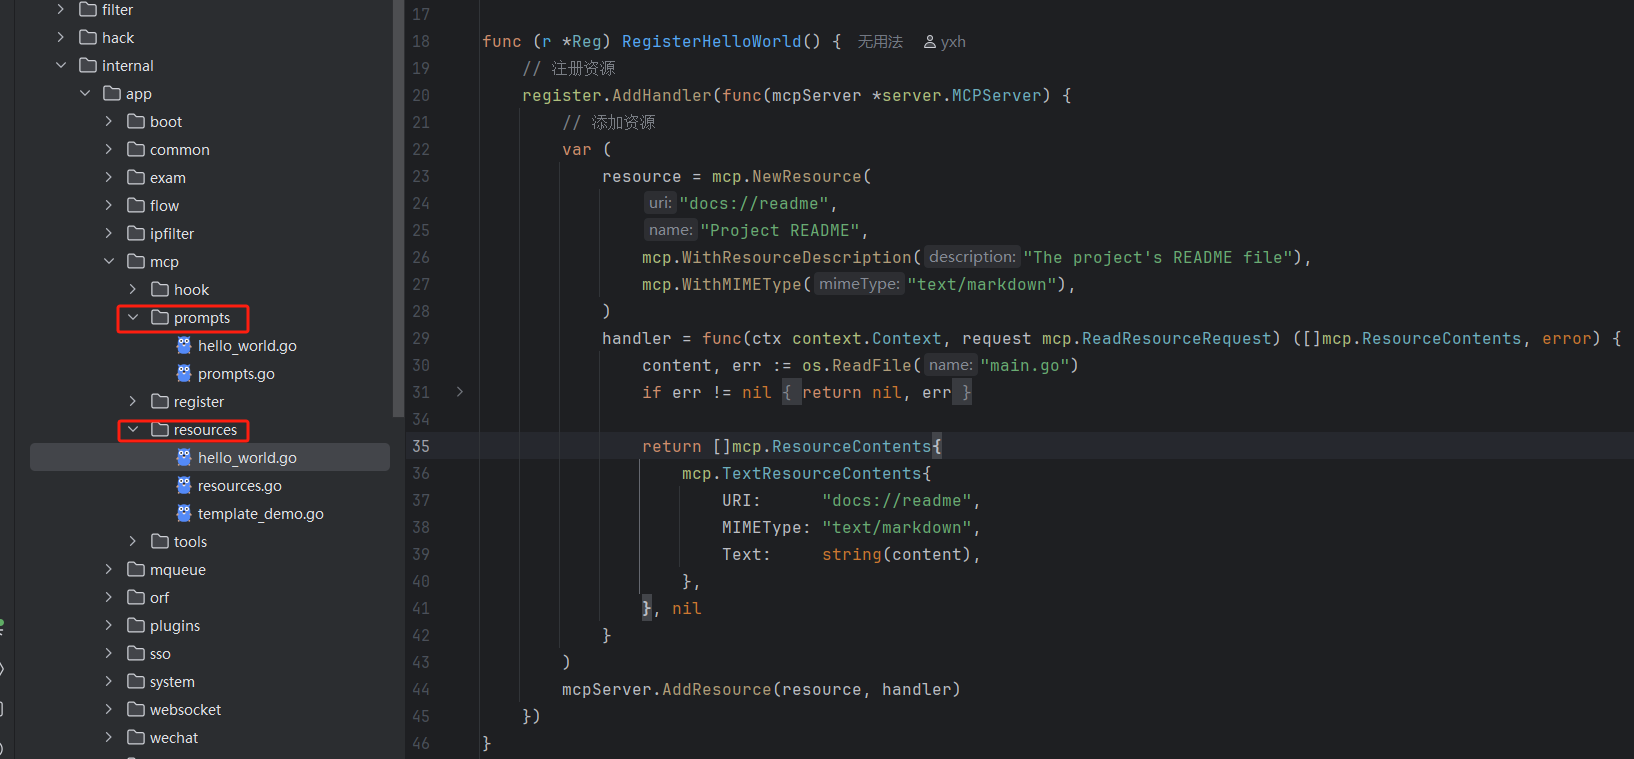Click the folder icon beside common
The width and height of the screenshot is (1634, 759).
pos(136,149)
